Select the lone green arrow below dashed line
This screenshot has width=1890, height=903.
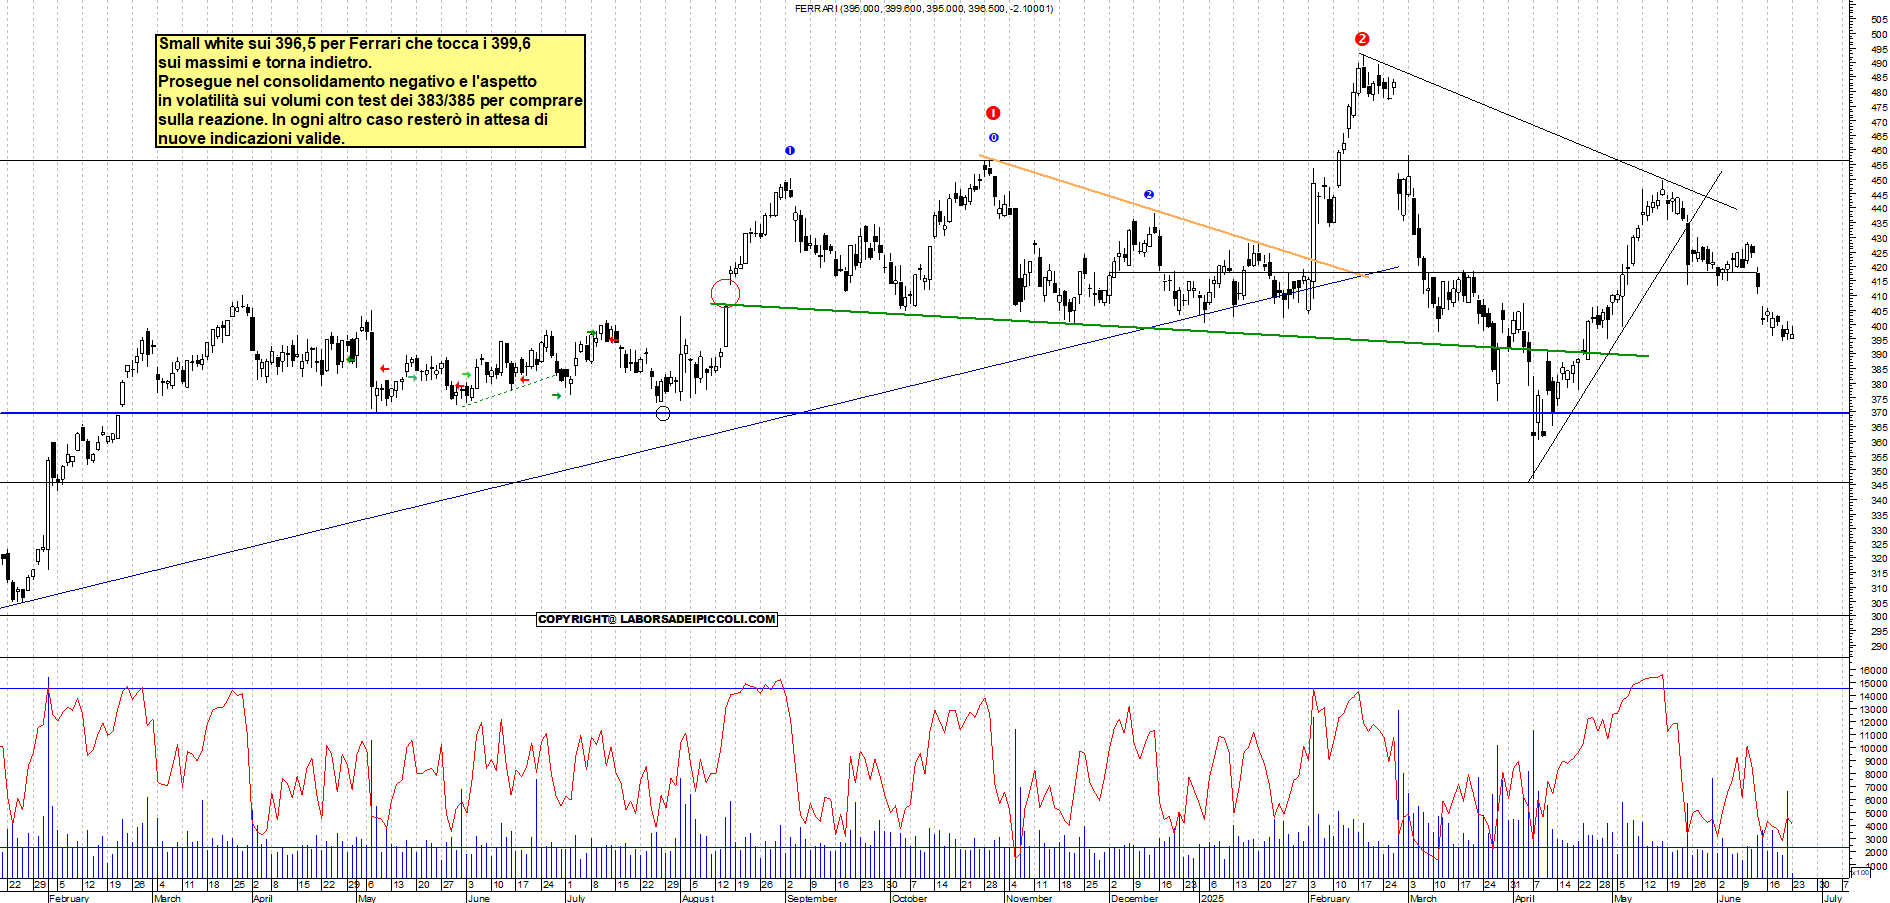click(557, 396)
